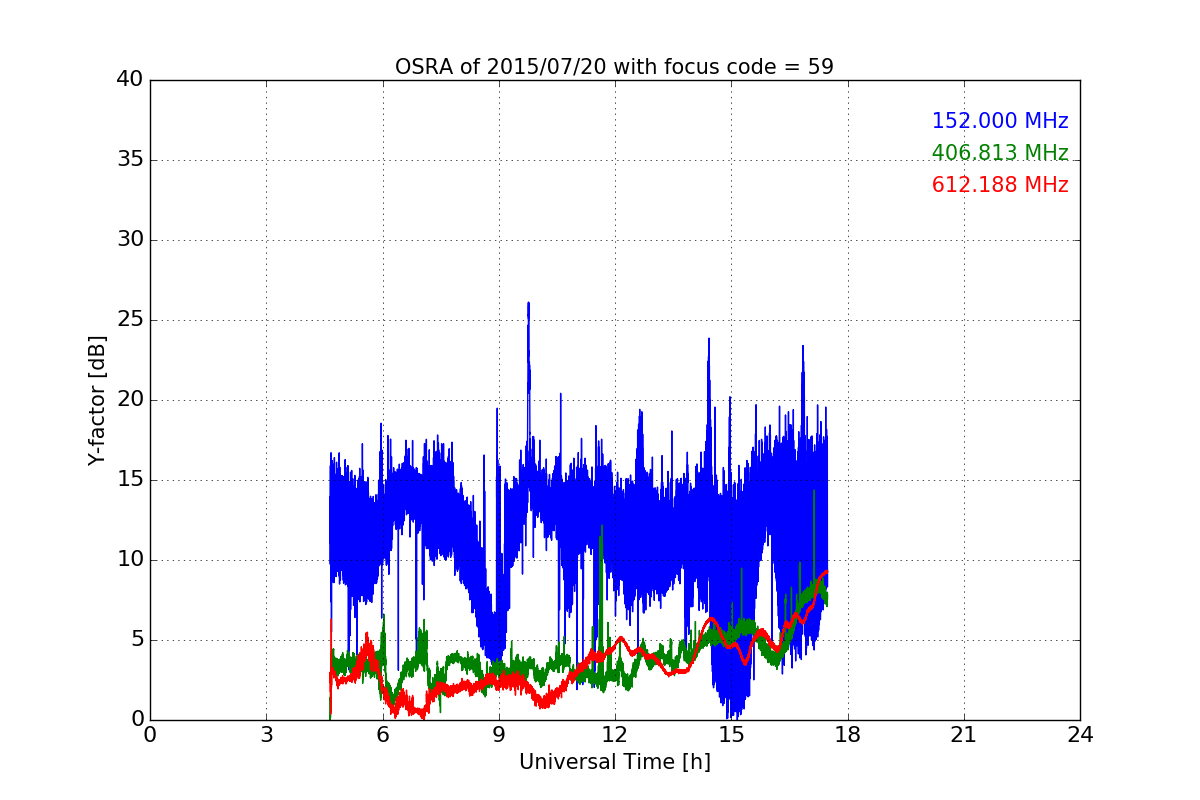Click the "15" tick label on the Universal Time axis
Screen dimensions: 1200x800
[731, 735]
